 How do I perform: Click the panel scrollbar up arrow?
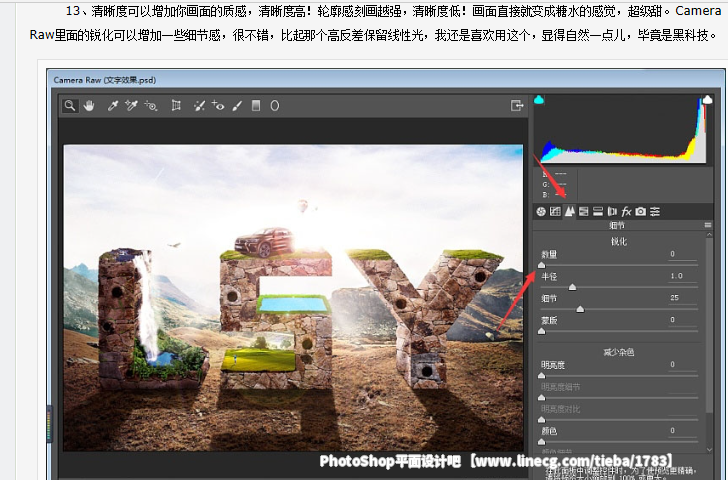(709, 235)
